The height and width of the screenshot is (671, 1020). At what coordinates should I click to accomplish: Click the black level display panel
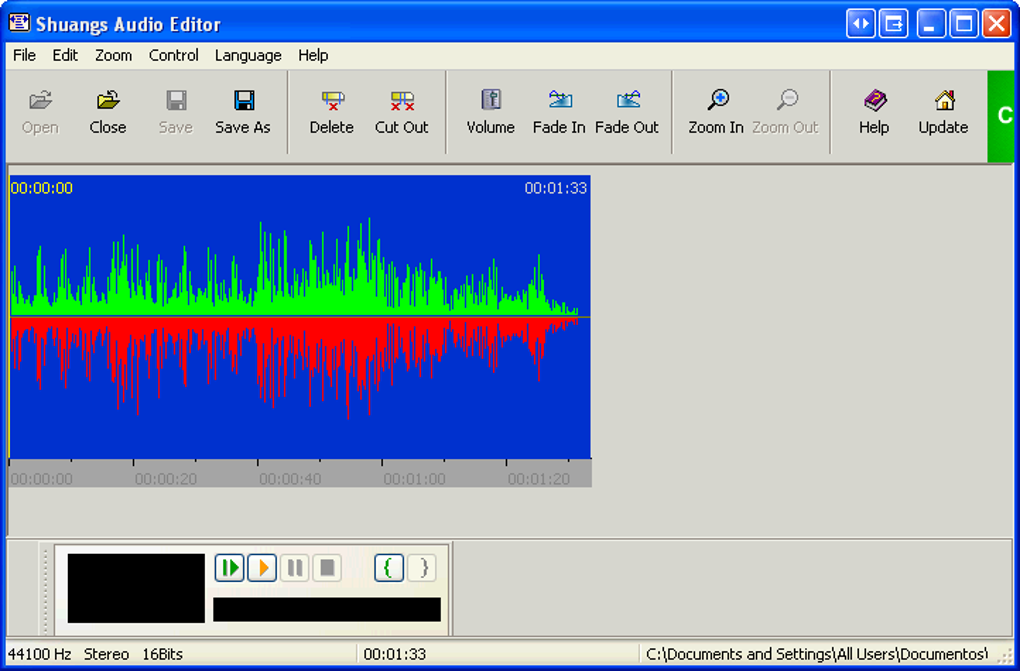(136, 588)
